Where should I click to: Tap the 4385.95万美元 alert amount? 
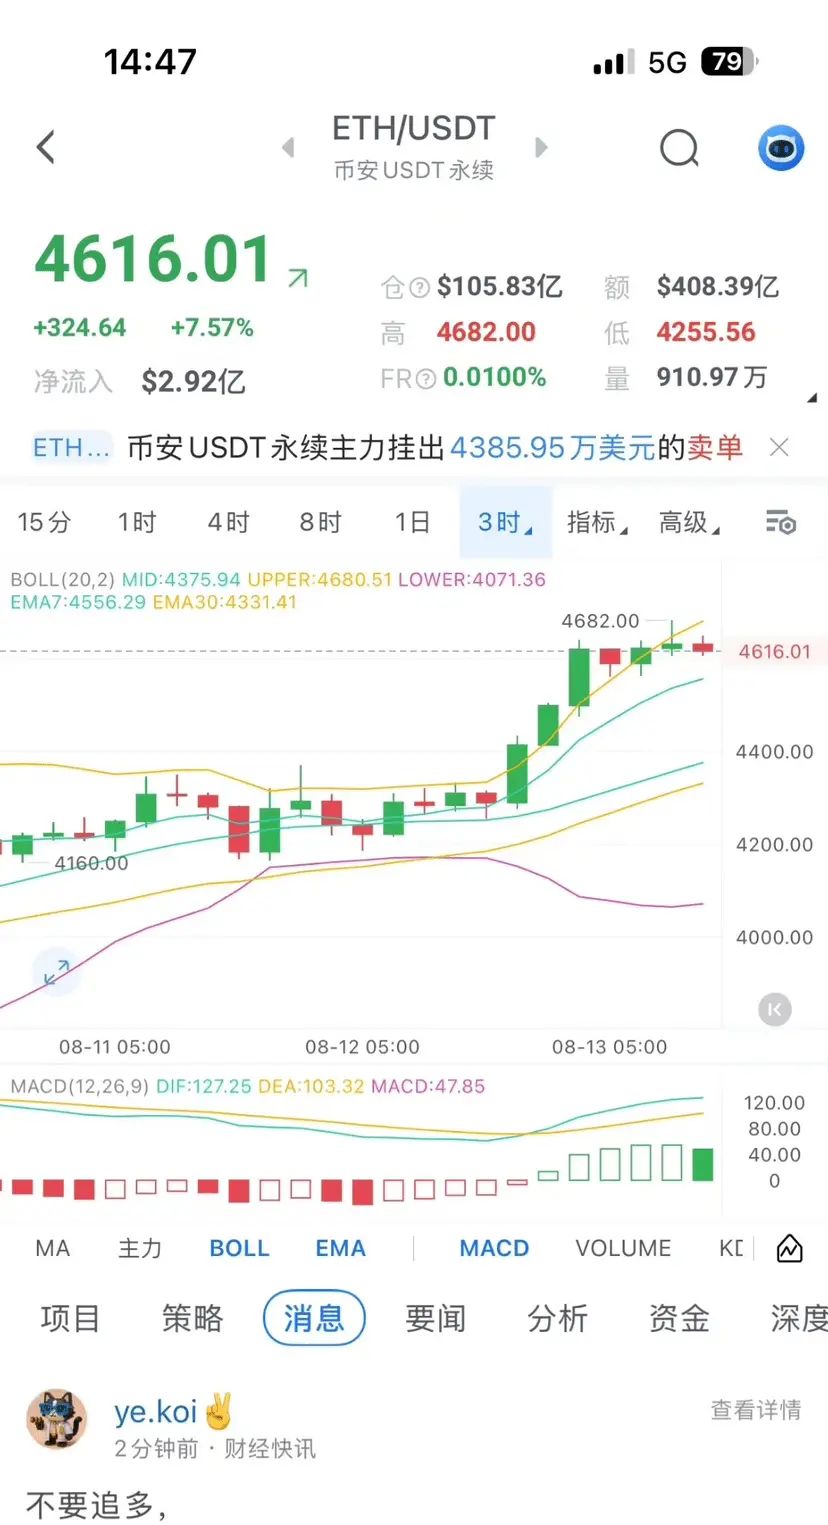pyautogui.click(x=552, y=447)
